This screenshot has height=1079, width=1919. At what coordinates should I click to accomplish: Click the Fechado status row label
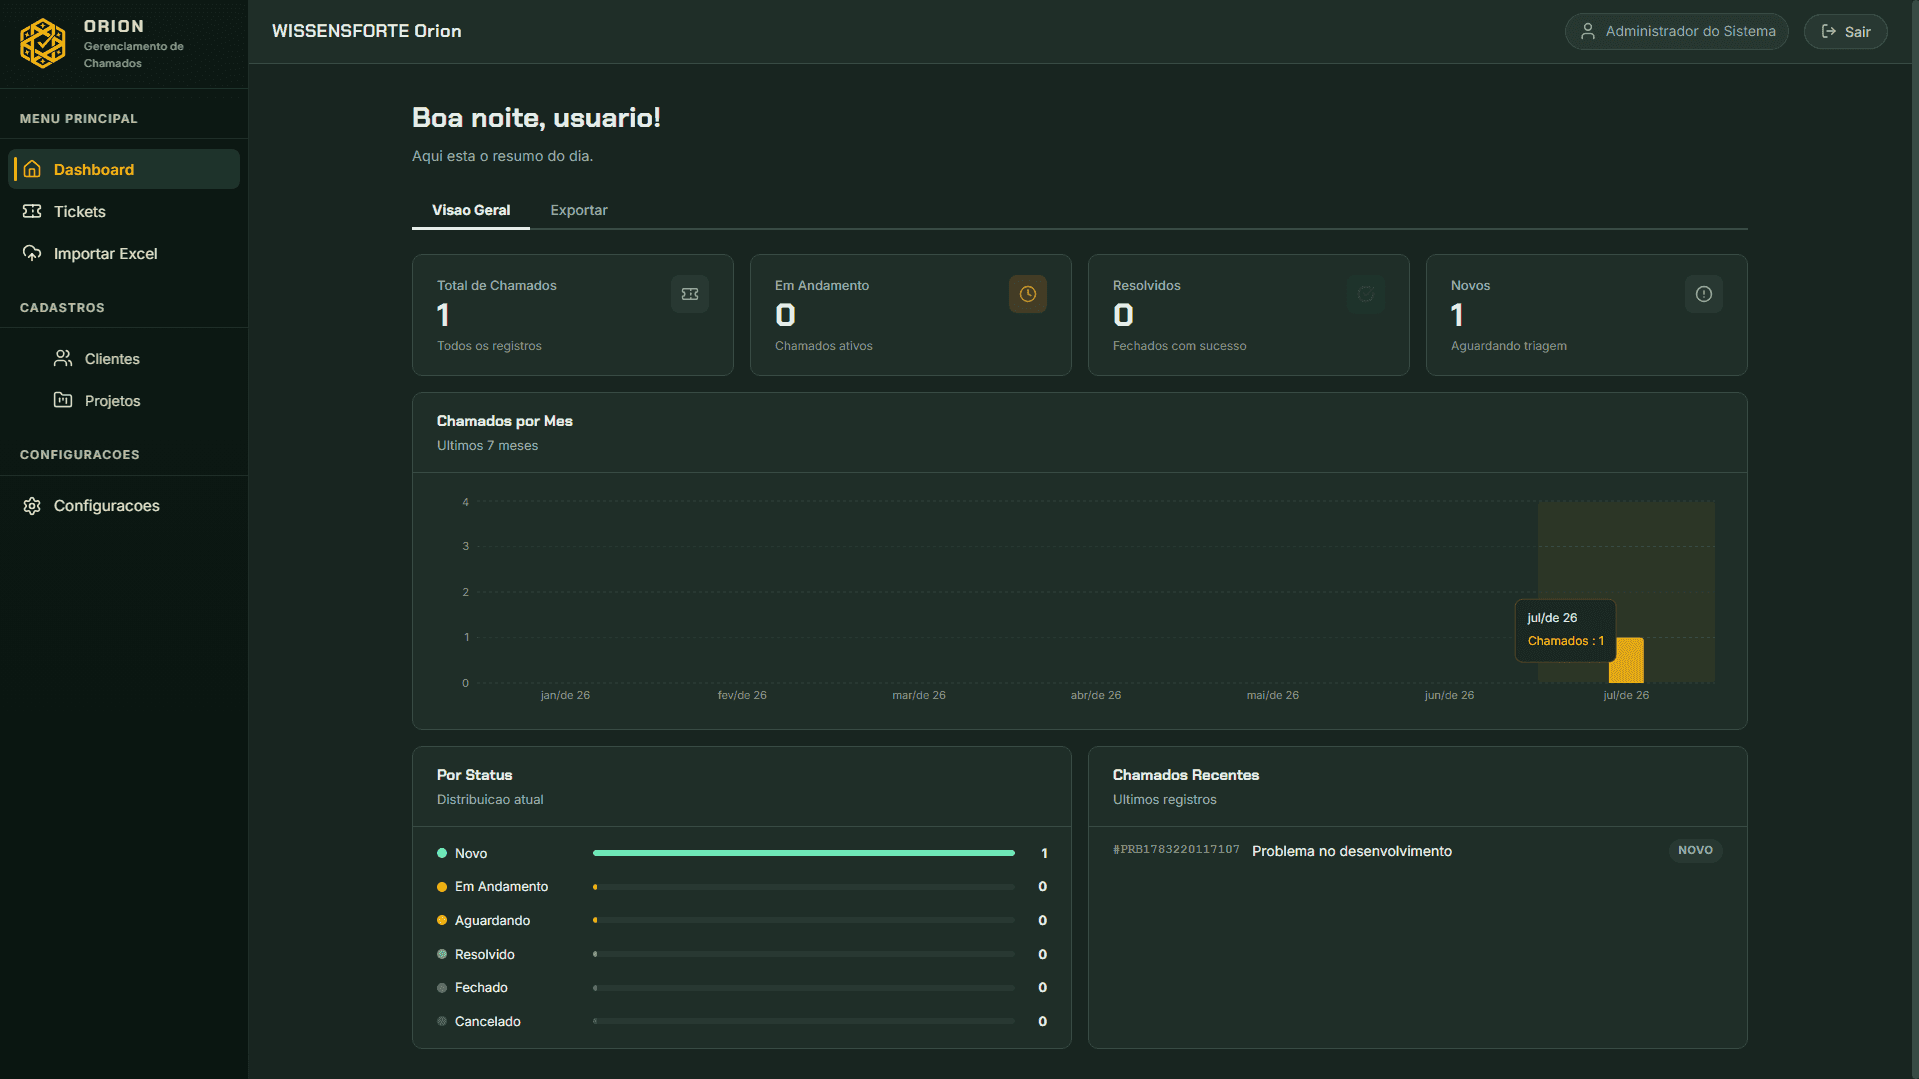[x=481, y=987]
